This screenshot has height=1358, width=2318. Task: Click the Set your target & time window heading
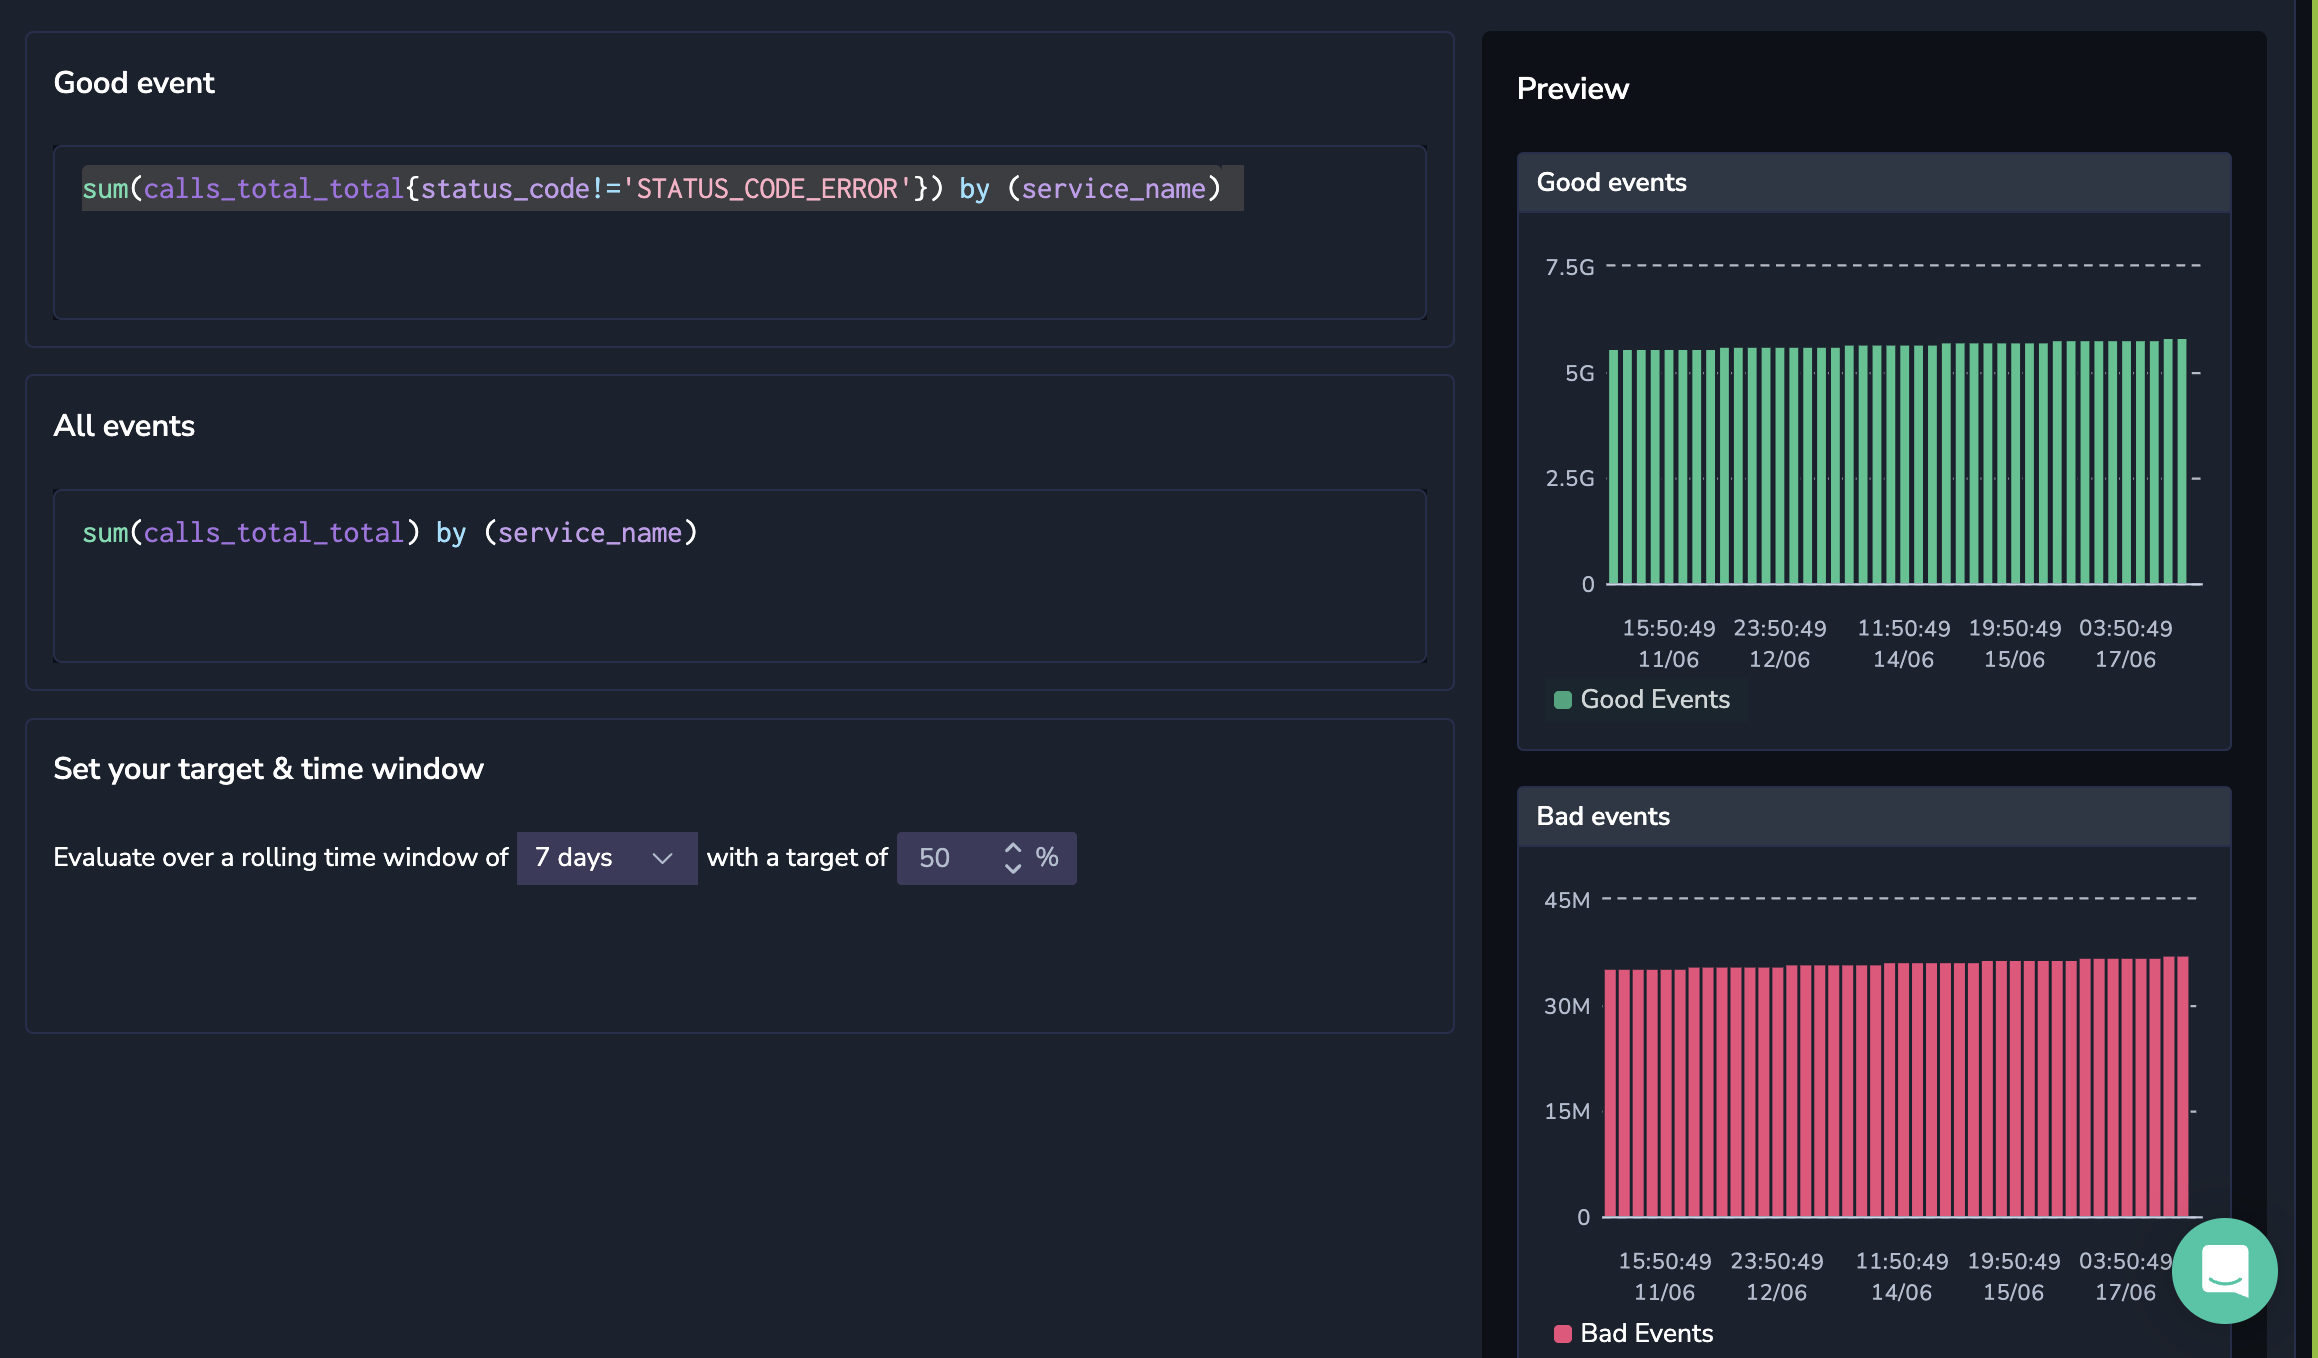point(268,769)
